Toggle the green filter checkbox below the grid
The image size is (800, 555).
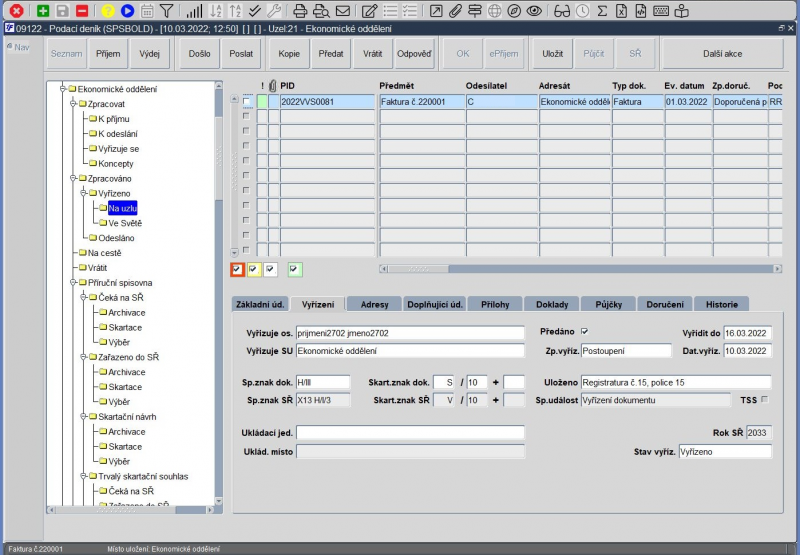point(294,269)
